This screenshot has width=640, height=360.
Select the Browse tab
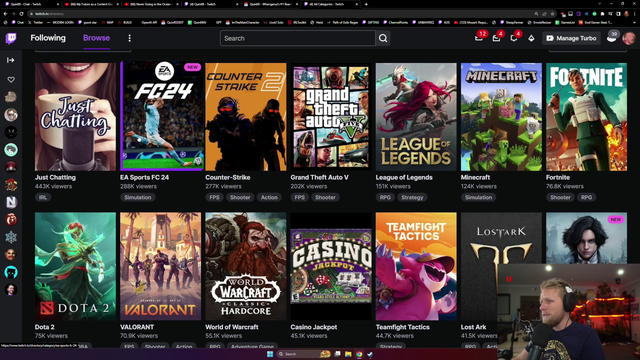coord(96,38)
